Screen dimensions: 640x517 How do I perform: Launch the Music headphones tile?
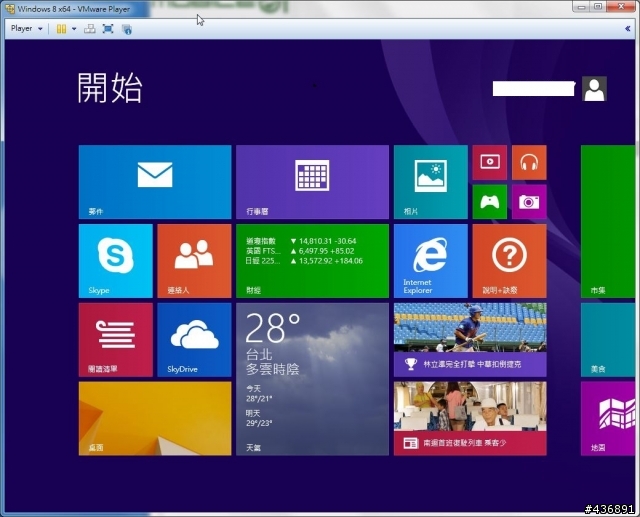pos(529,162)
